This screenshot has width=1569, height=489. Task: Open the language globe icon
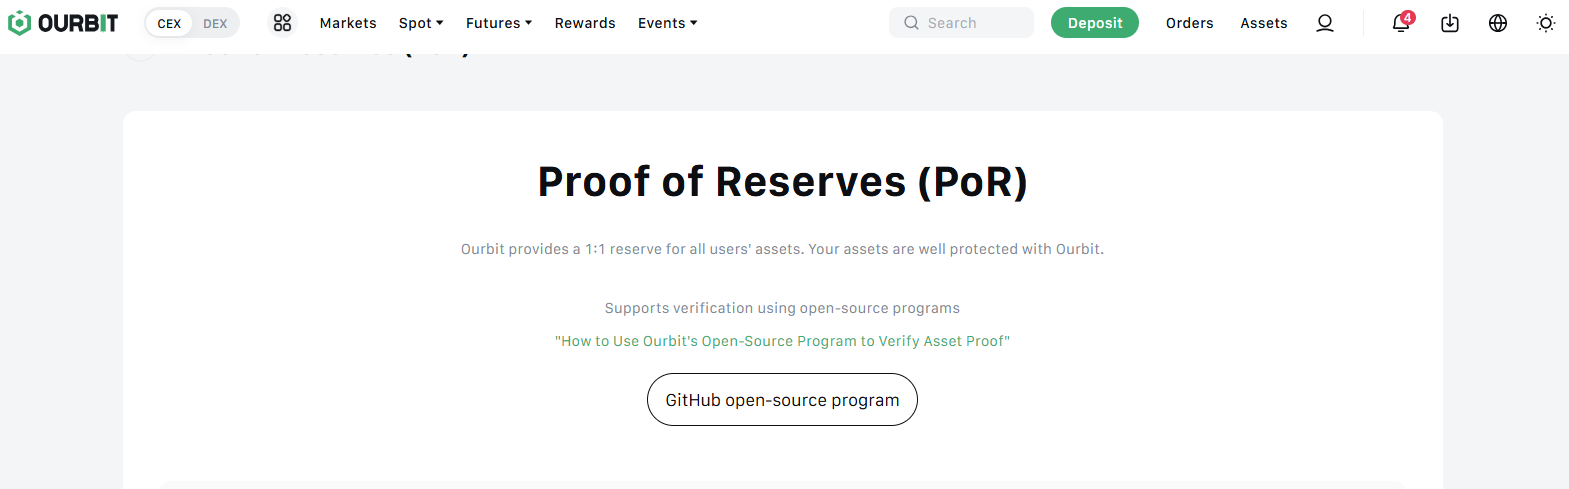point(1498,23)
